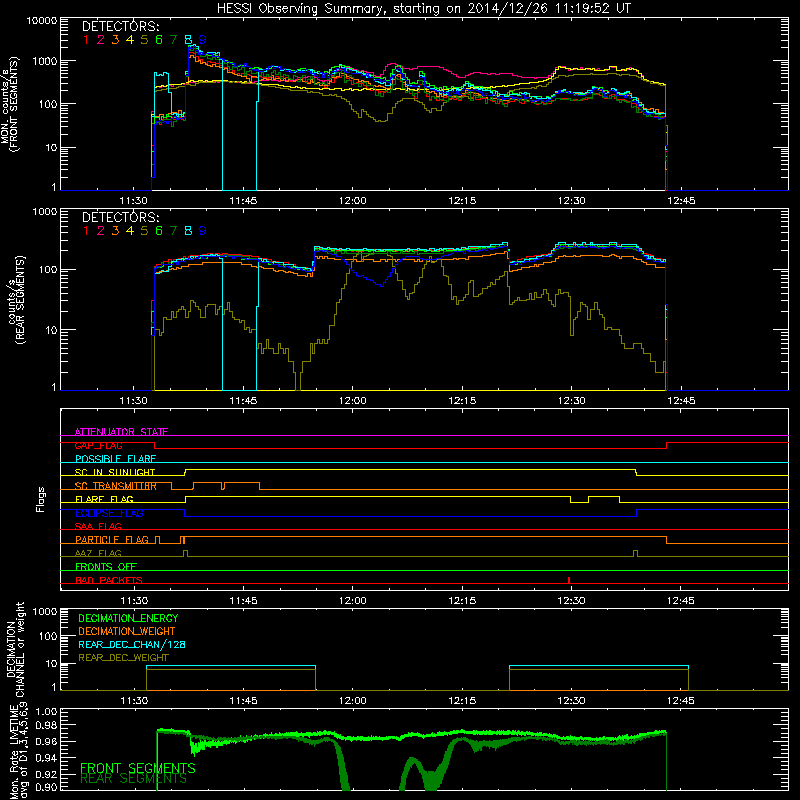Click 12:45 tick label under flags panel
Image resolution: width=800 pixels, height=800 pixels.
pos(681,601)
